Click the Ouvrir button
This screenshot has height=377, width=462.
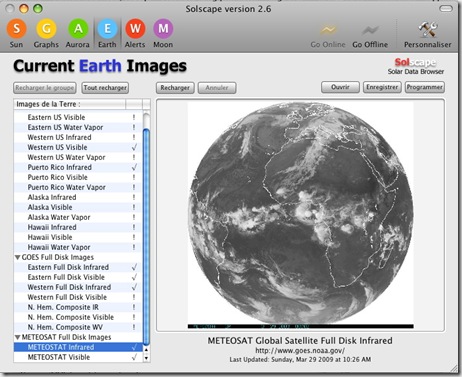pyautogui.click(x=340, y=87)
